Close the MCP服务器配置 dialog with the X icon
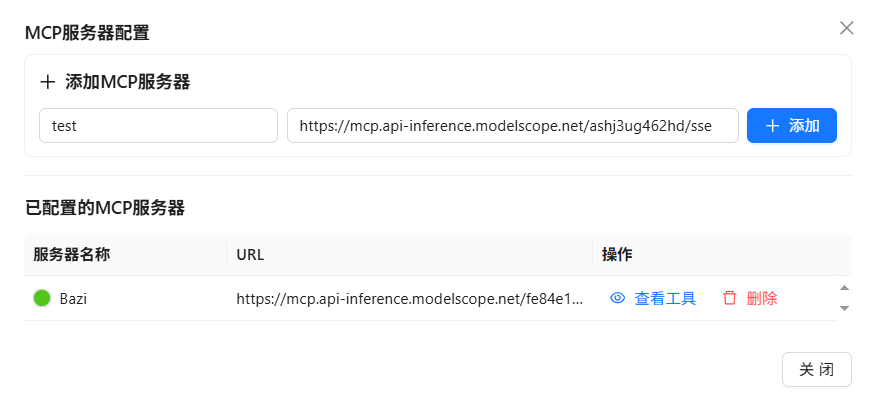876x405 pixels. [846, 28]
